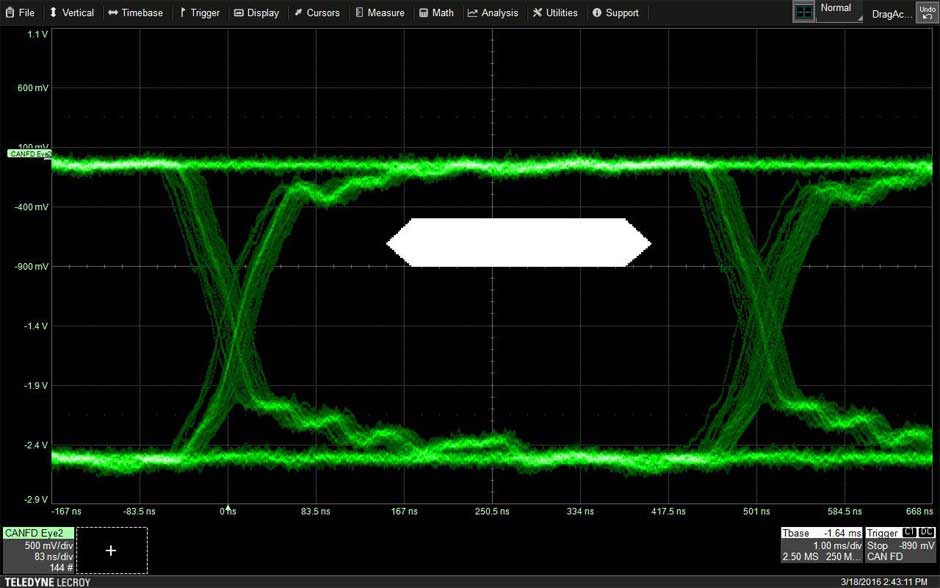Click the DragAc button

click(x=890, y=13)
